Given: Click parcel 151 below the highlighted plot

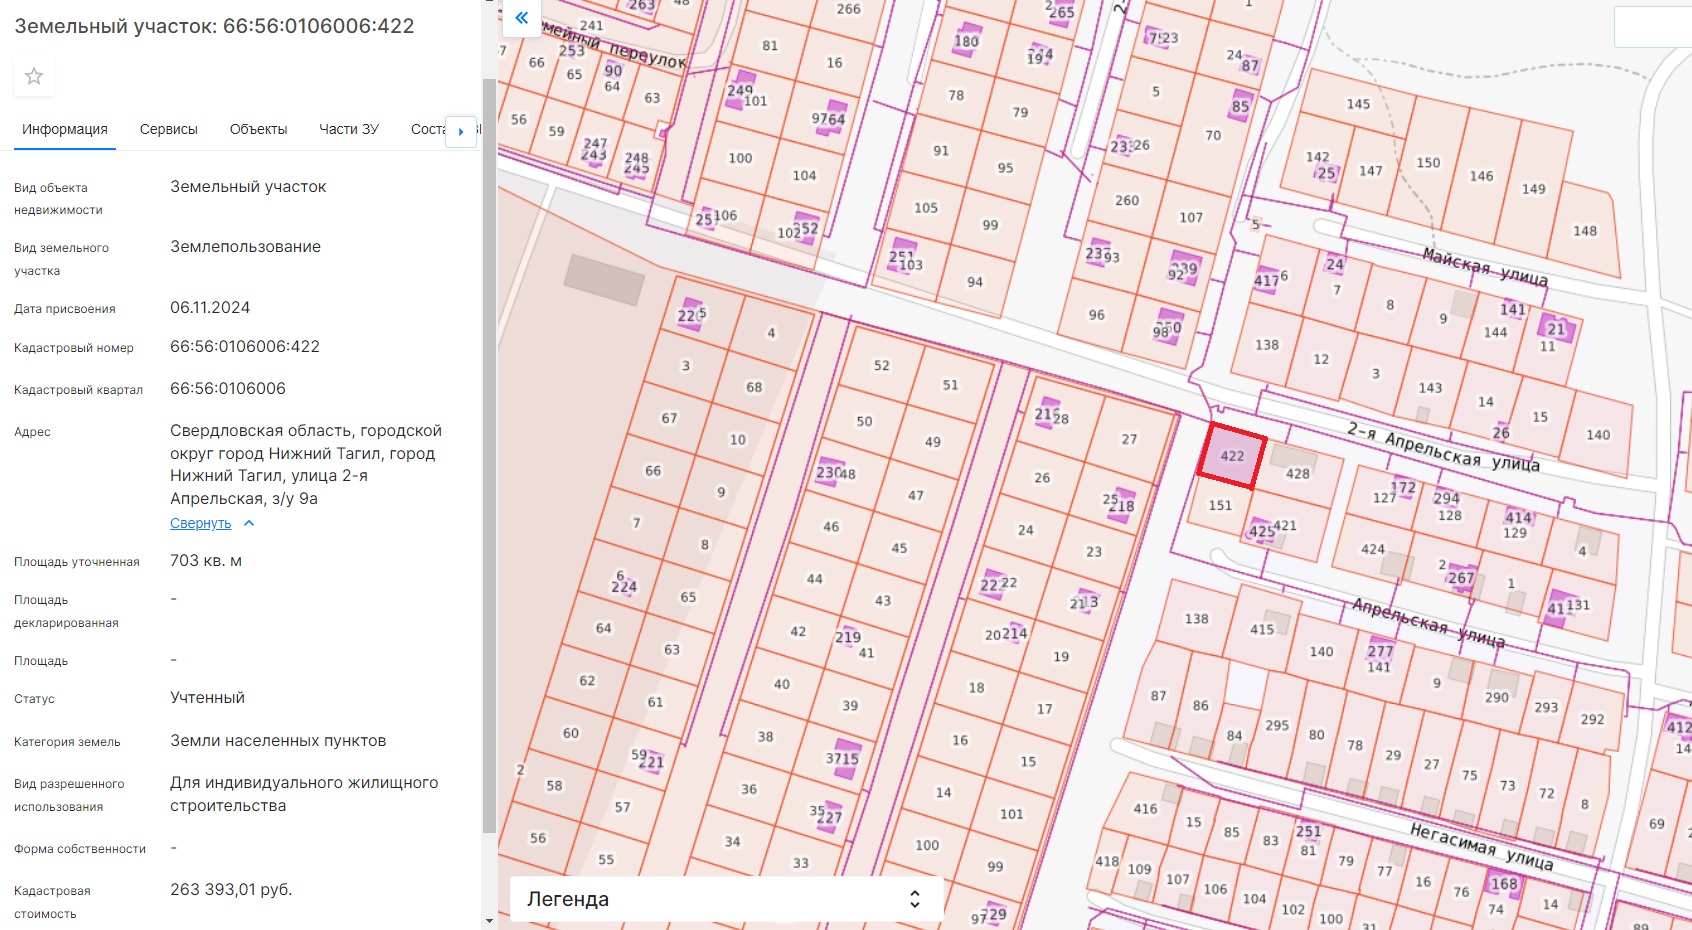Looking at the screenshot, I should click(x=1220, y=506).
